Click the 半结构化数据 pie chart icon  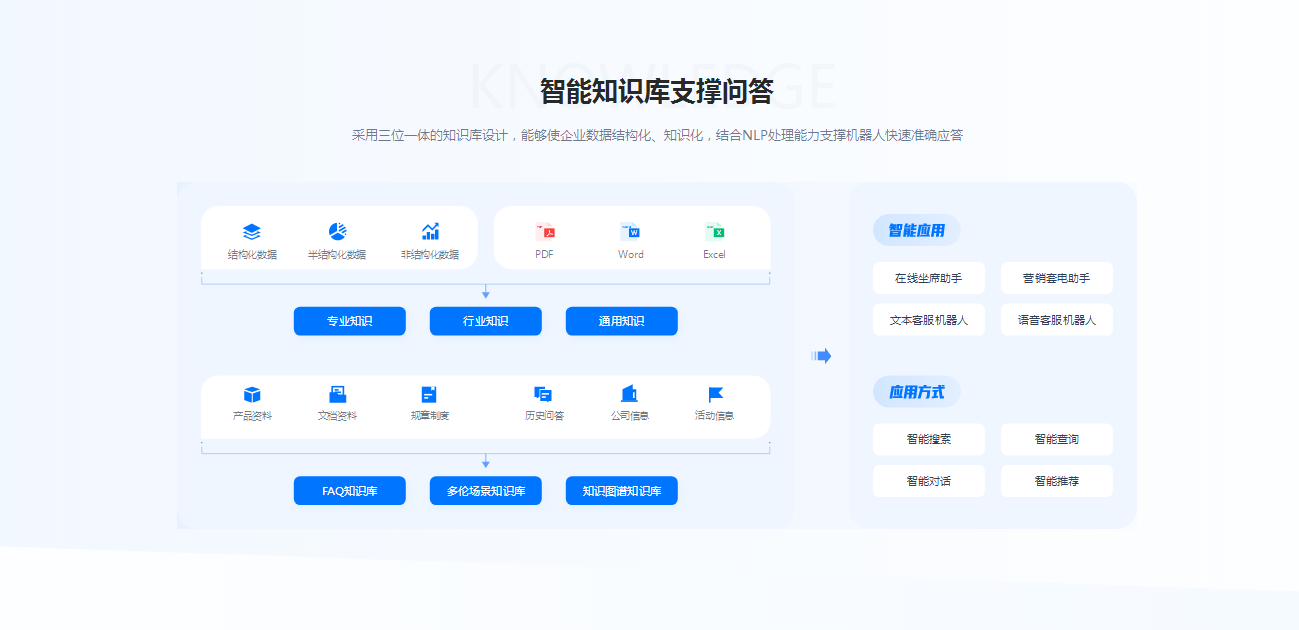[x=337, y=232]
